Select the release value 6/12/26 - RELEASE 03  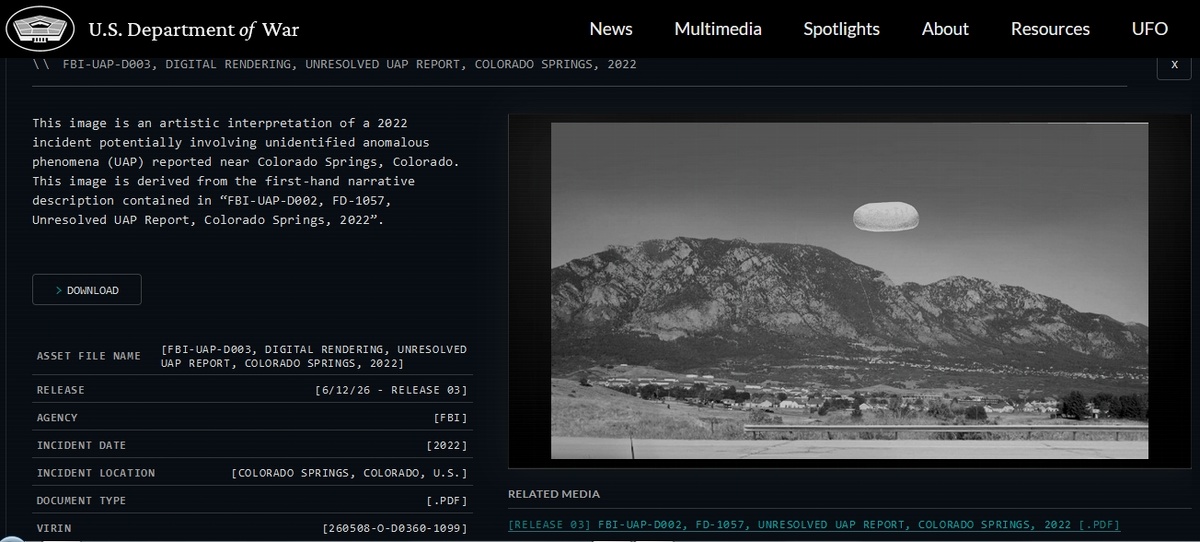click(391, 390)
